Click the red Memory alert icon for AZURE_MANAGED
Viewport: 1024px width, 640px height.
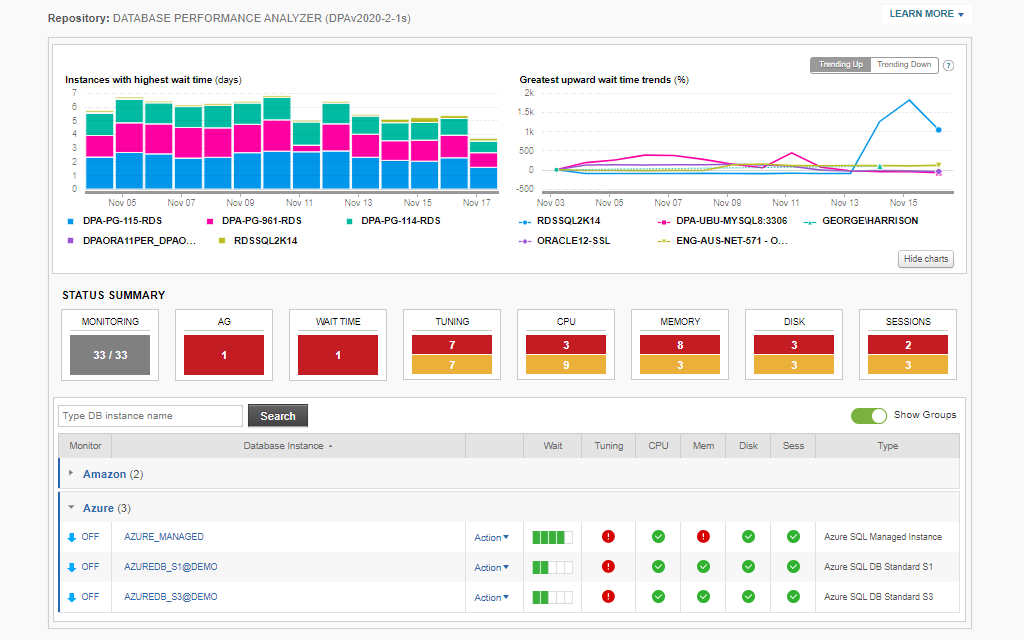(x=703, y=536)
